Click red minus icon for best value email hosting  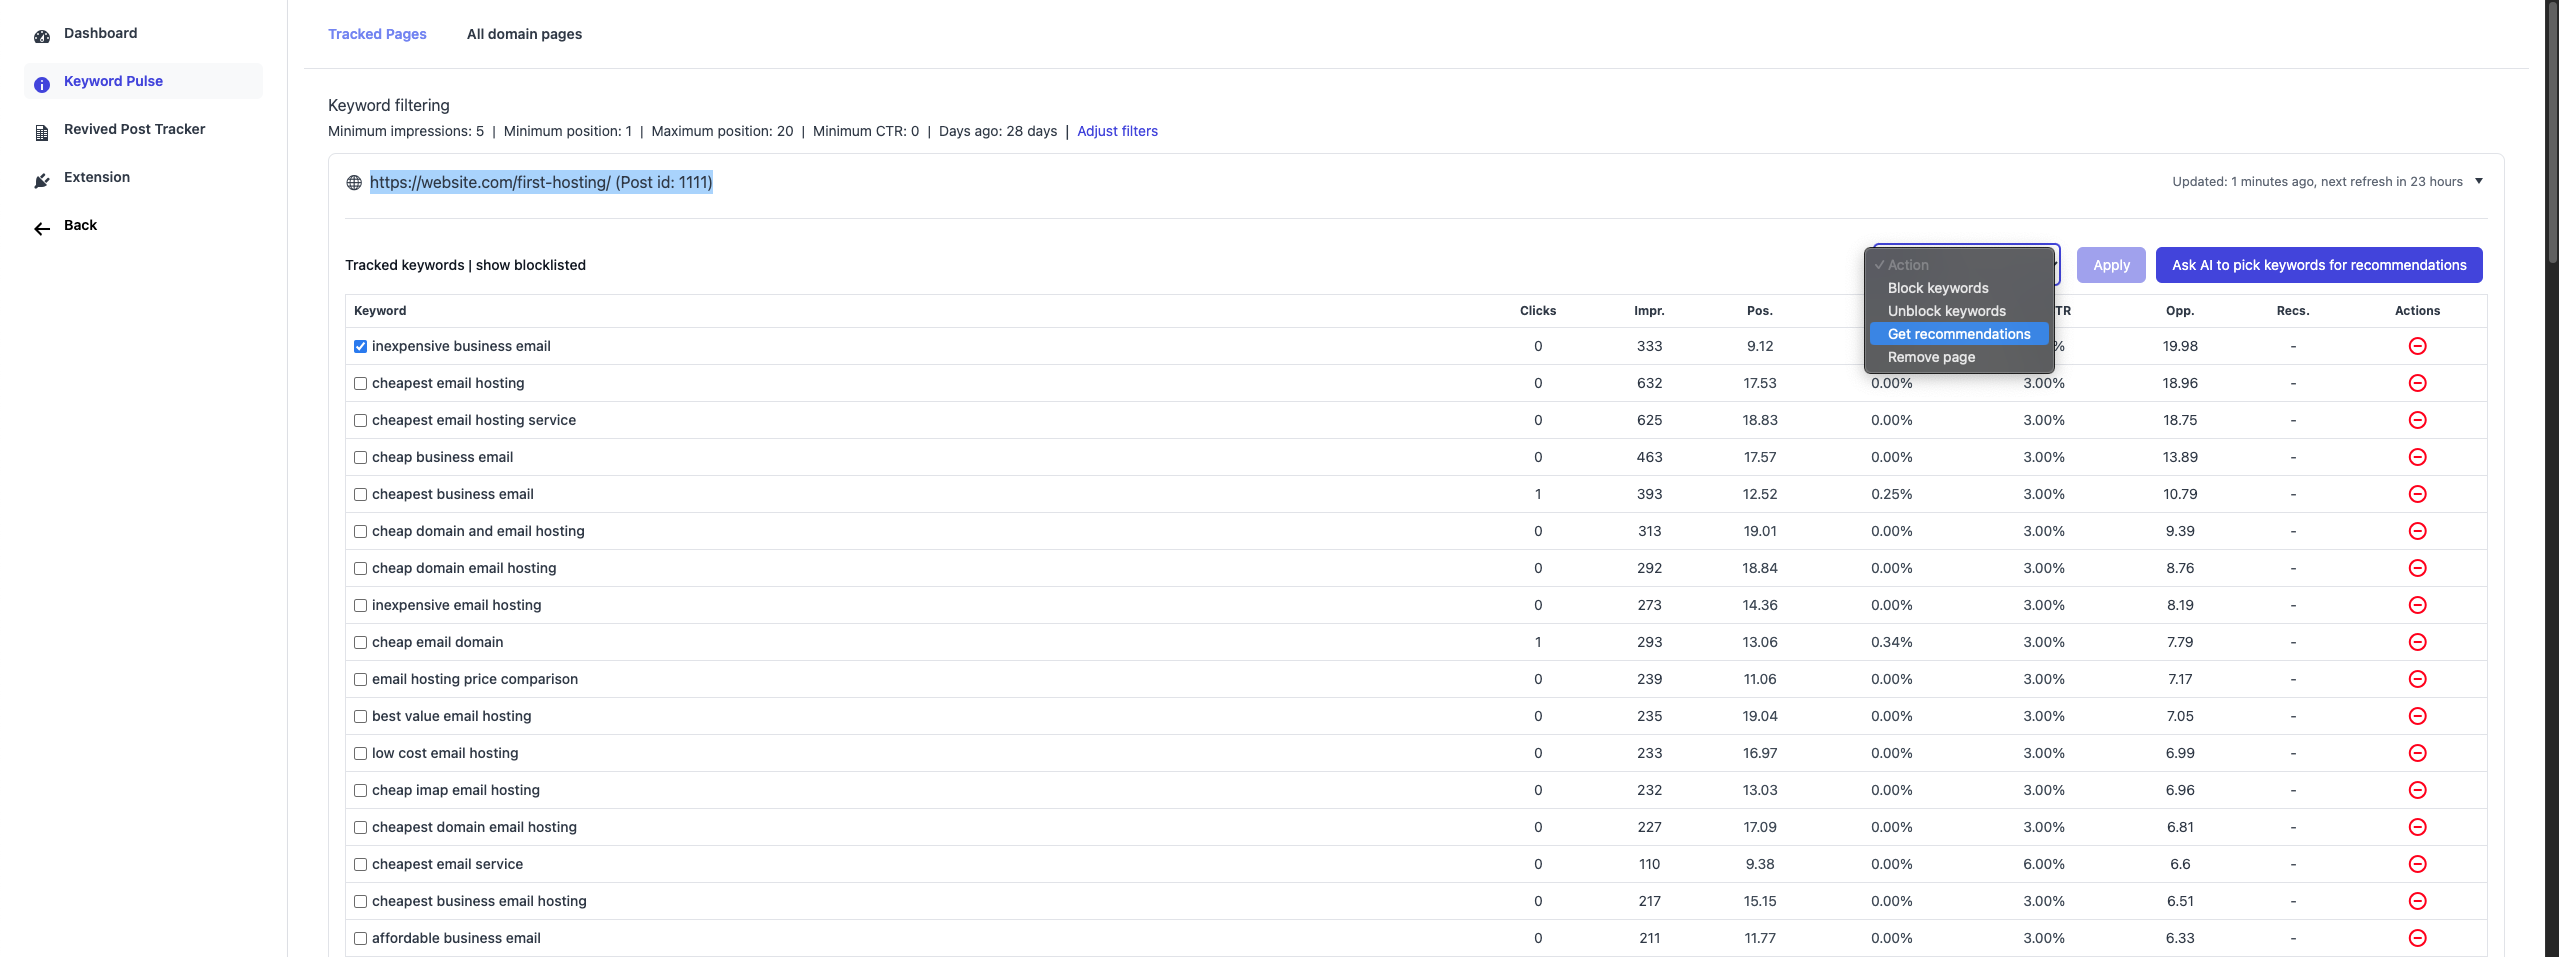click(2418, 716)
